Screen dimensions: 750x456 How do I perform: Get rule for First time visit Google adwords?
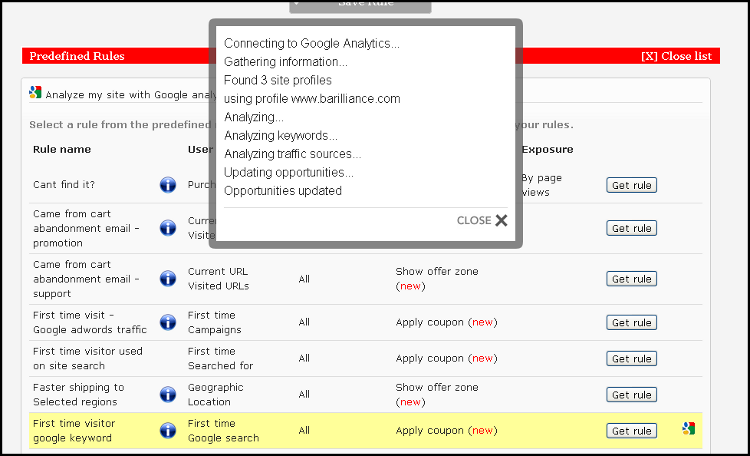coord(631,323)
